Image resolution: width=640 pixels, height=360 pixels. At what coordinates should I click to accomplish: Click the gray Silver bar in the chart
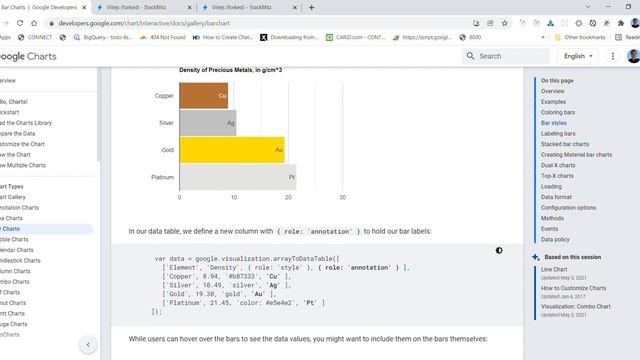click(x=208, y=123)
